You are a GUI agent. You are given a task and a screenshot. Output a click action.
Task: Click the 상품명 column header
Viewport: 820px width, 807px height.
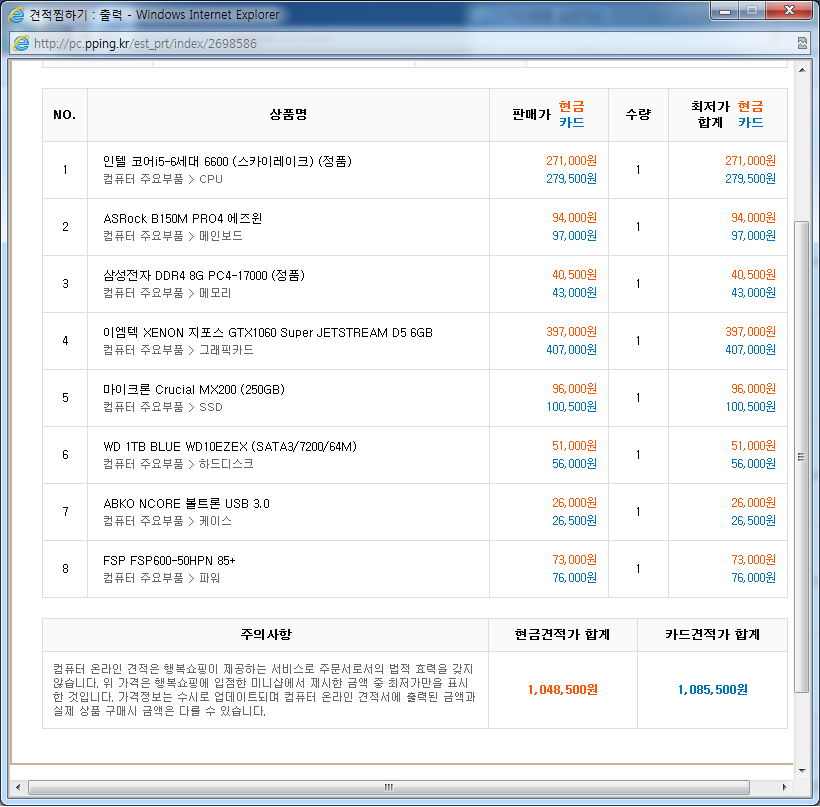(288, 115)
